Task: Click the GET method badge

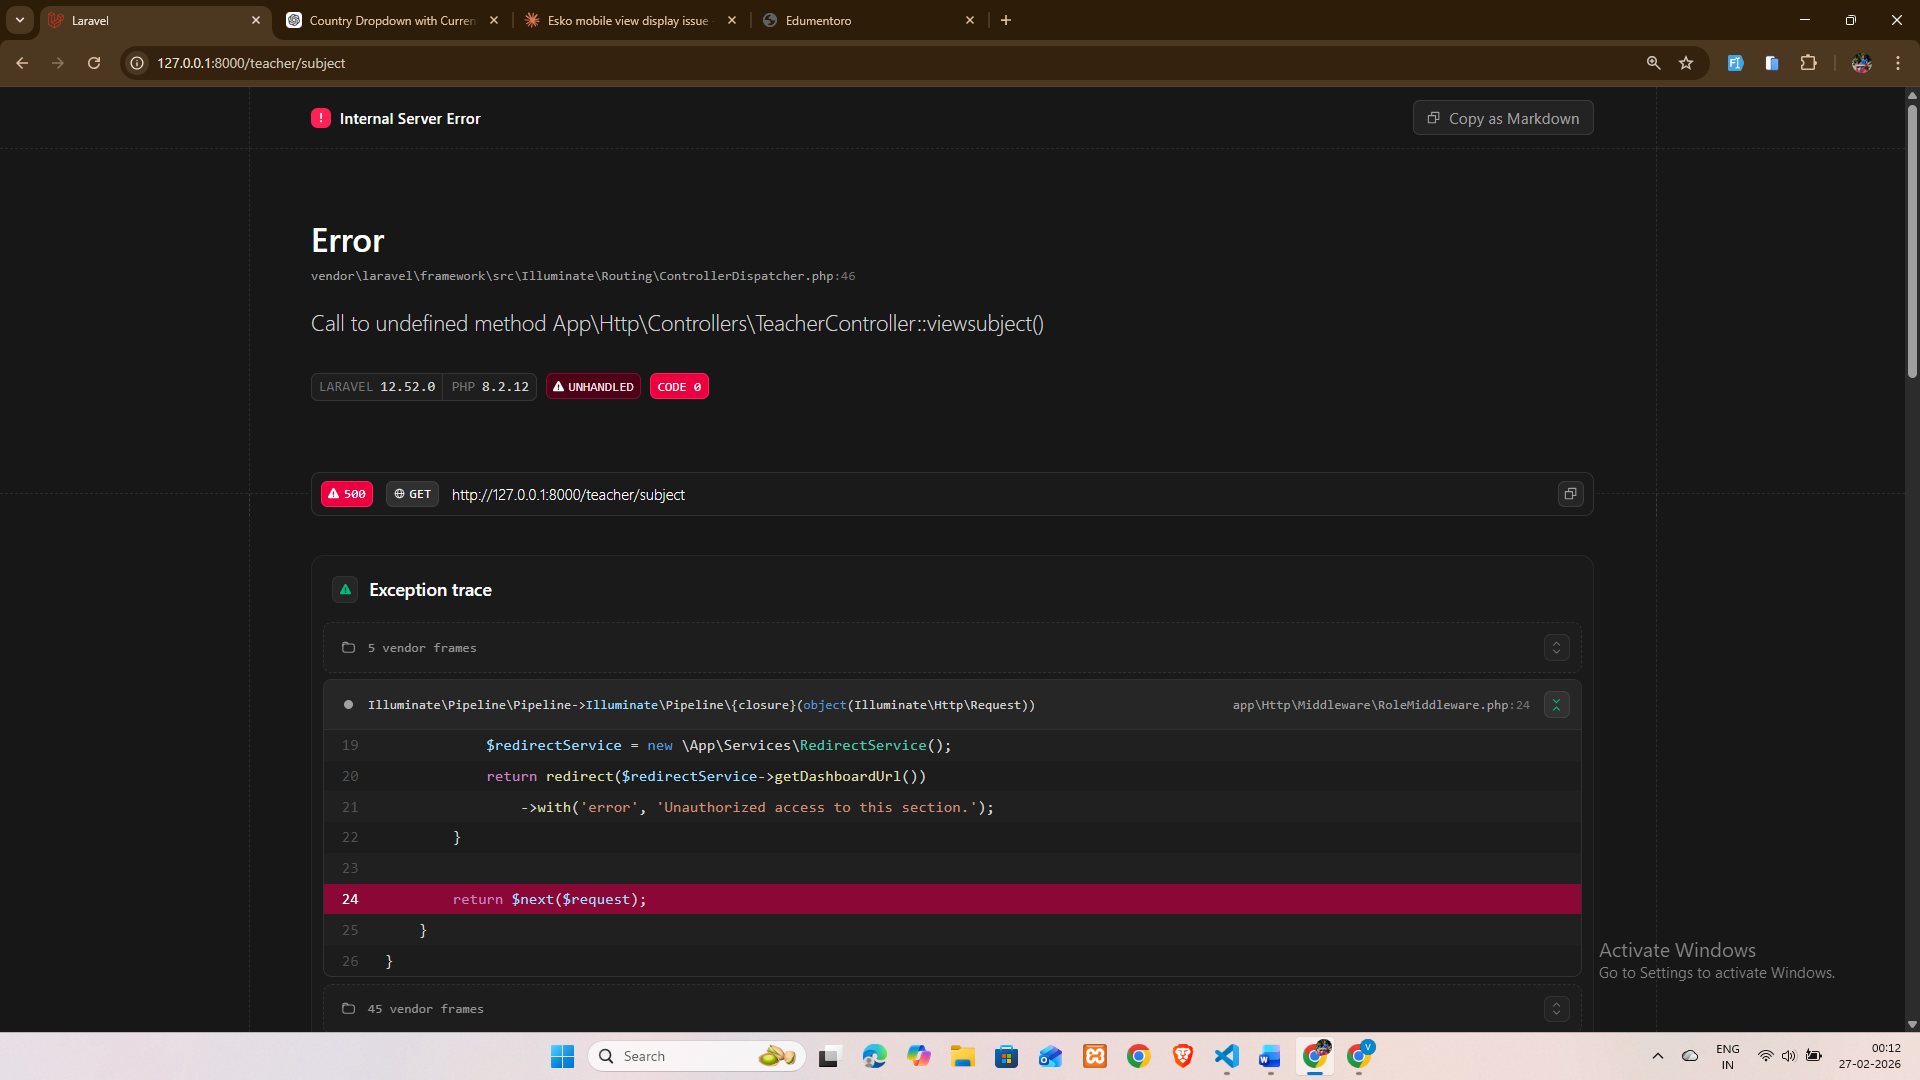Action: tap(412, 494)
